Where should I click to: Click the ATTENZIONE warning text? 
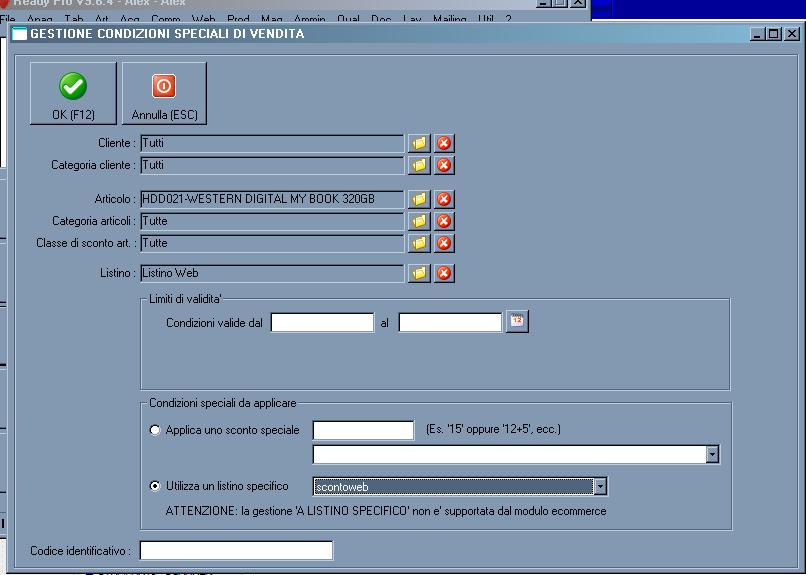pyautogui.click(x=386, y=511)
